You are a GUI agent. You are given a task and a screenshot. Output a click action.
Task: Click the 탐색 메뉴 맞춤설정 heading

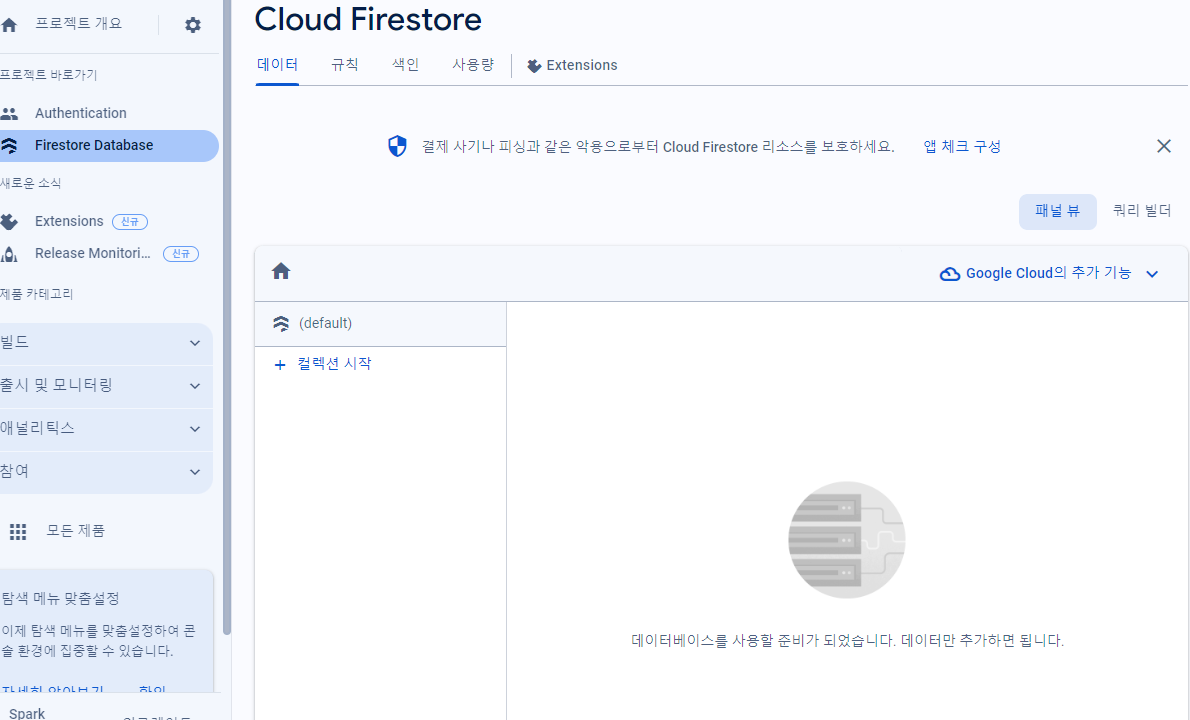(x=61, y=599)
